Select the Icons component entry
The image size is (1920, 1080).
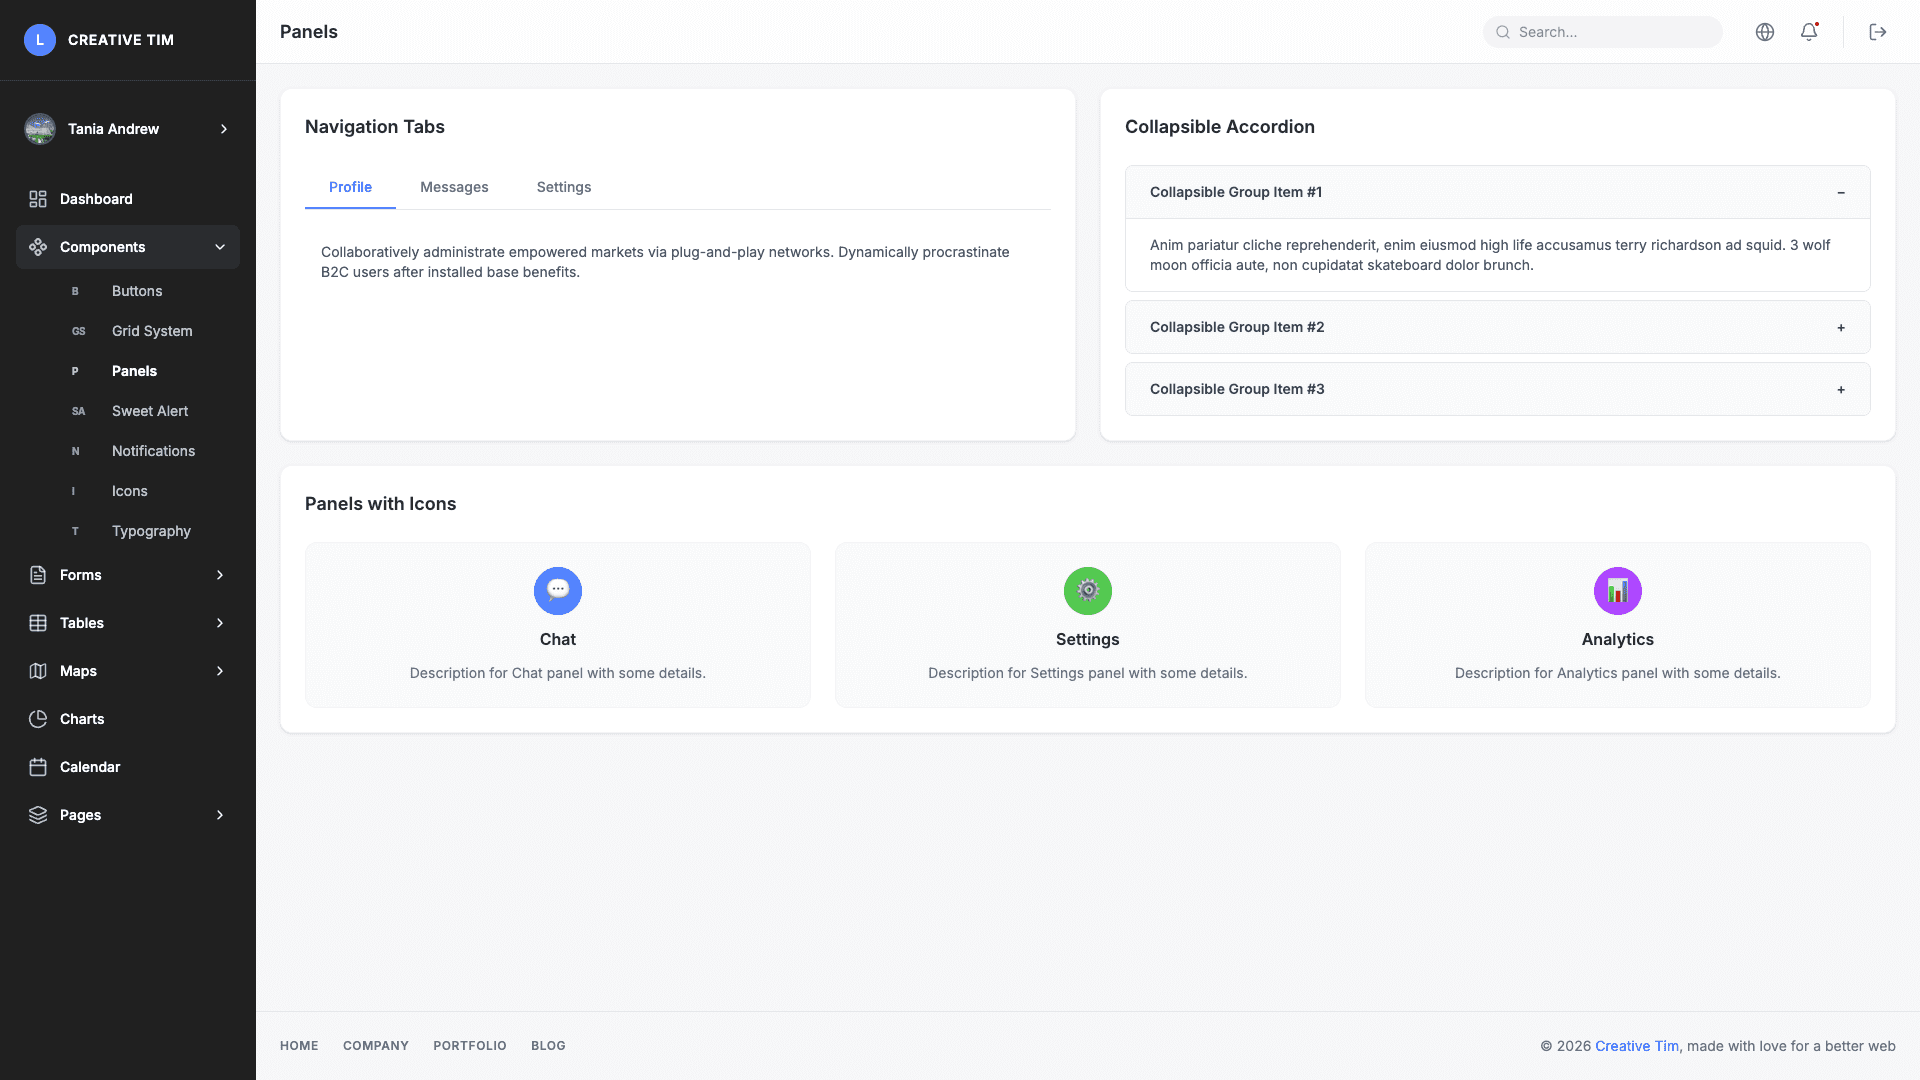pos(130,491)
